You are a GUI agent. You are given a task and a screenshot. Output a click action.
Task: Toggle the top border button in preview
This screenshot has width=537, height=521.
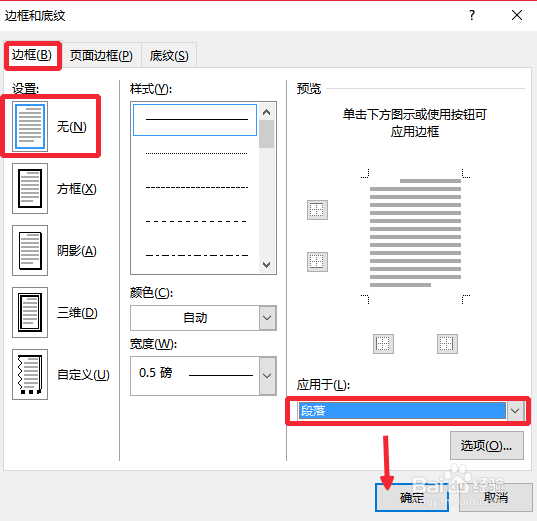click(x=317, y=210)
